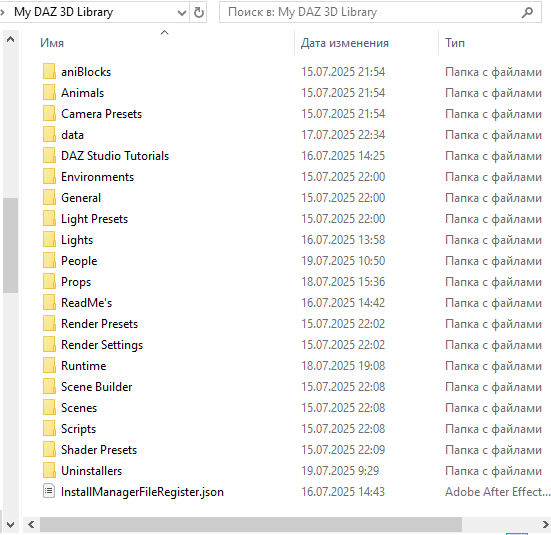Click the Render Presets folder icon
Viewport: 551px width, 535px height.
pyautogui.click(x=49, y=323)
